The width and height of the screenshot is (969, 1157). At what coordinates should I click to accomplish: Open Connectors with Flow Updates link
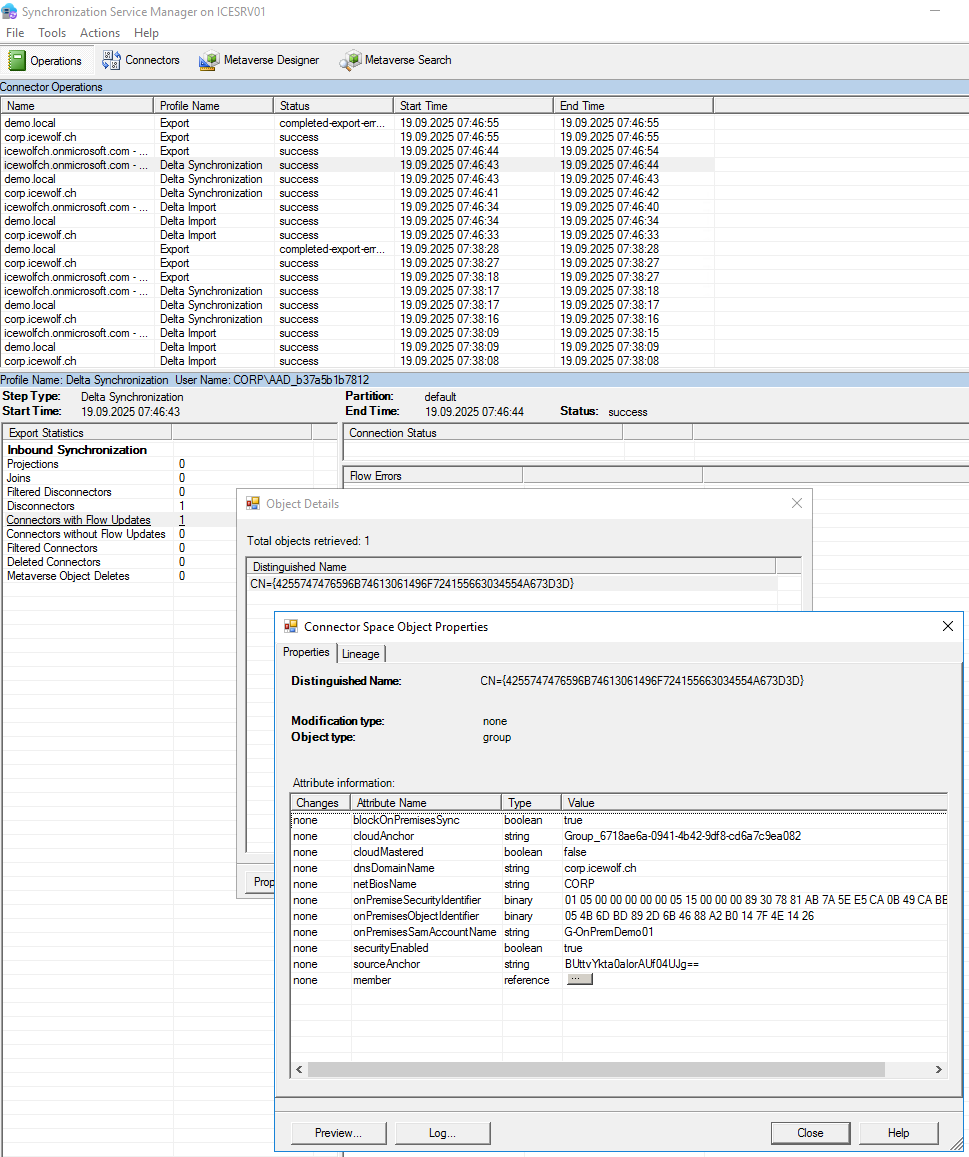coord(78,520)
